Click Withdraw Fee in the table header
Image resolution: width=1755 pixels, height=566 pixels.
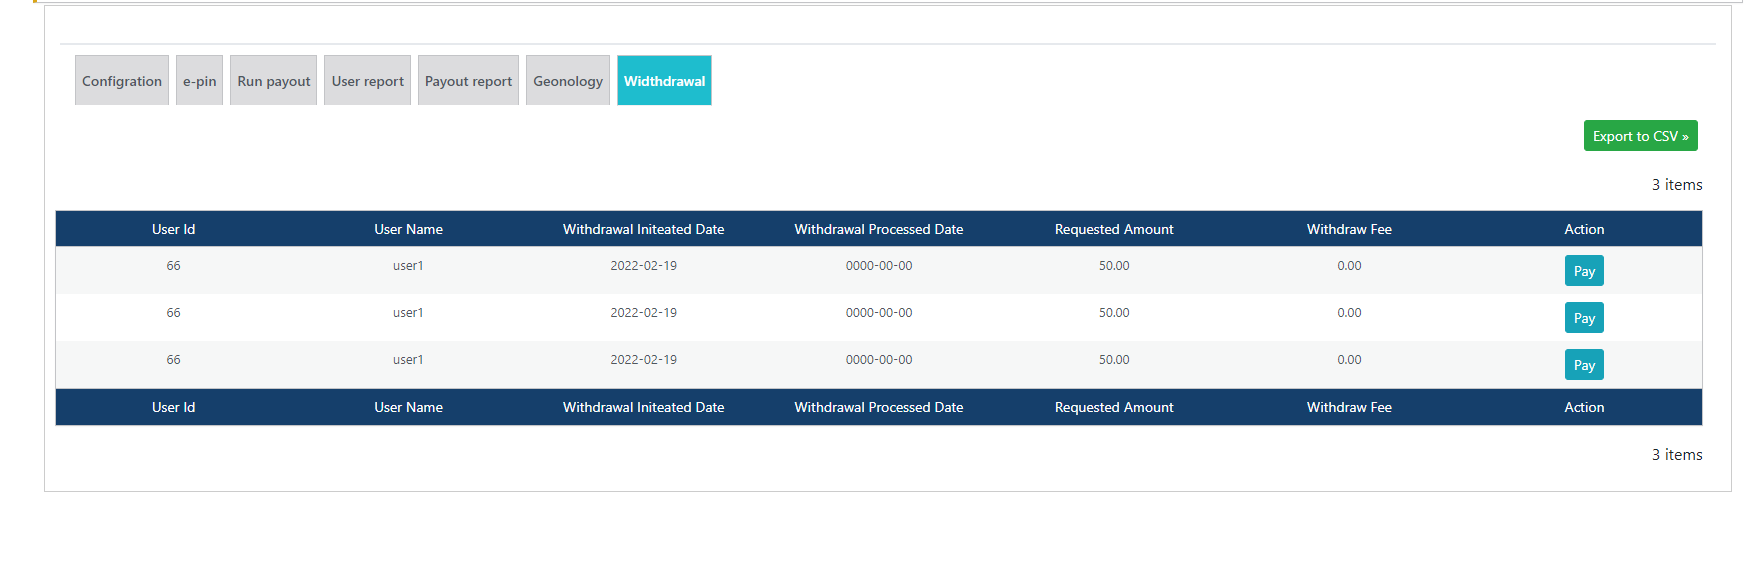(x=1349, y=229)
